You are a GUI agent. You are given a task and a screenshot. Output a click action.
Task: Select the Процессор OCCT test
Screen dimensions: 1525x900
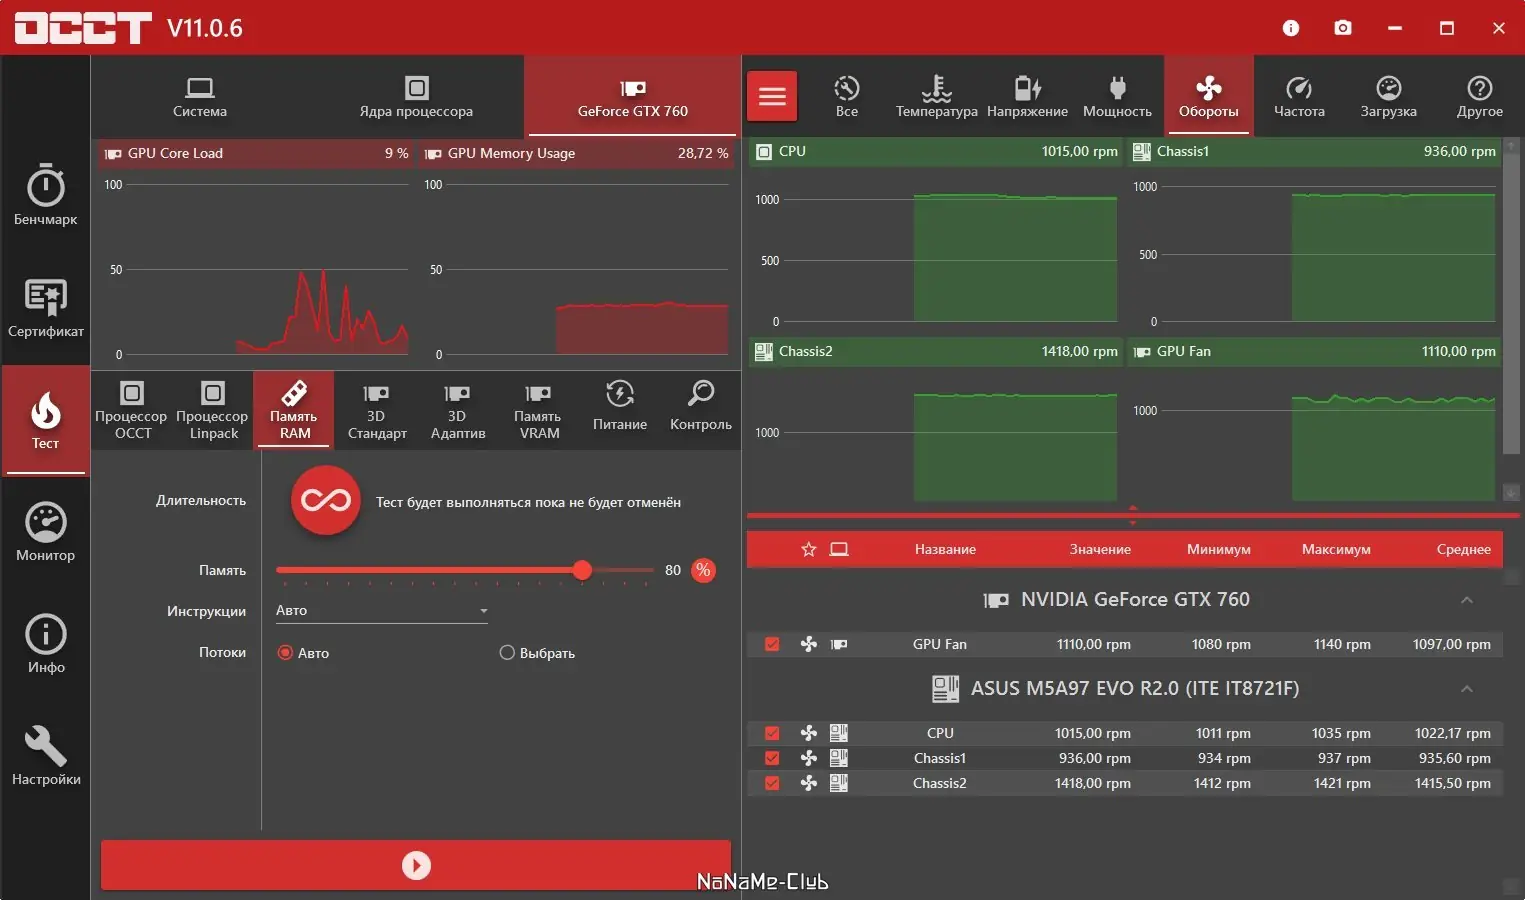(132, 410)
